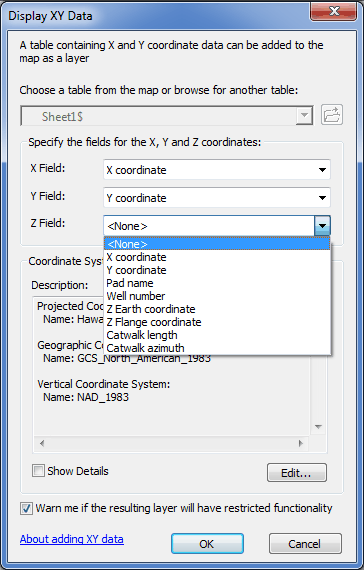
Task: Open the browse-for-table folder icon
Action: pos(332,115)
